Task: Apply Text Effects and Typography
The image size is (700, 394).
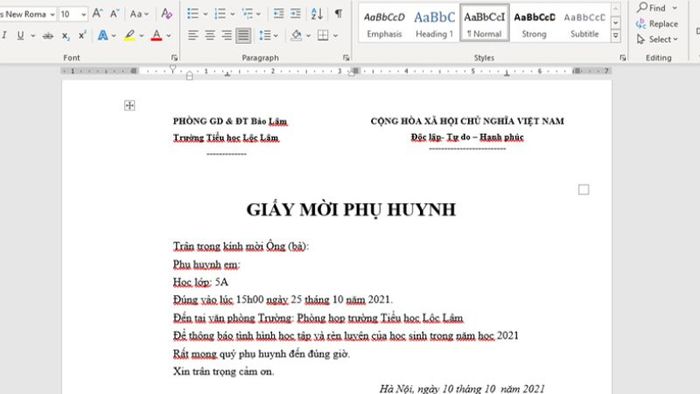Action: click(103, 35)
